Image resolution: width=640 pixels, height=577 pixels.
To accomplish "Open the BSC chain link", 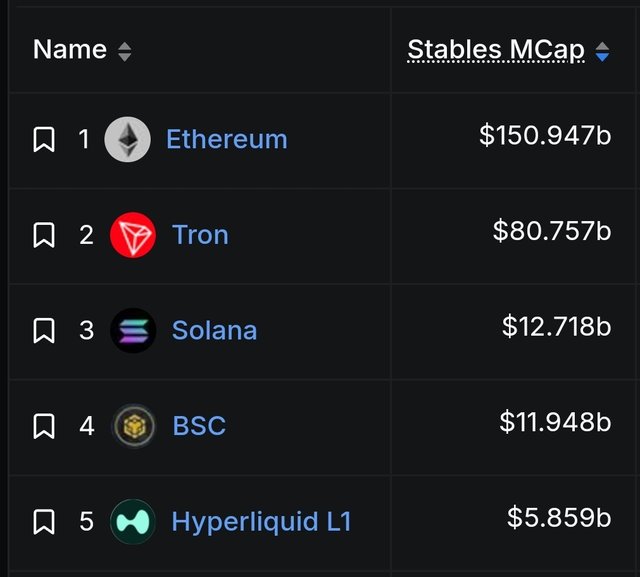I will 199,426.
